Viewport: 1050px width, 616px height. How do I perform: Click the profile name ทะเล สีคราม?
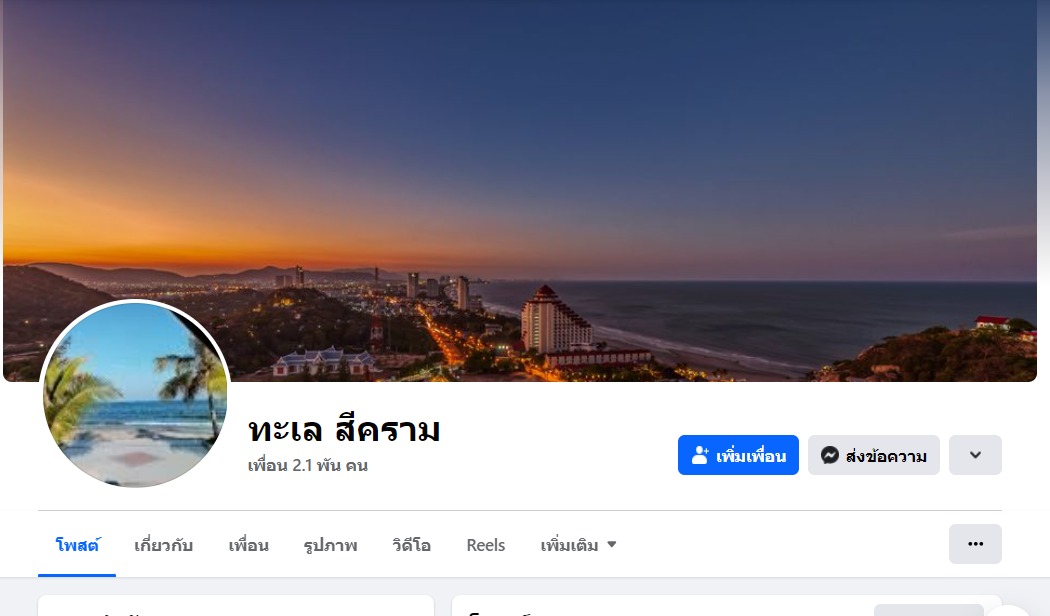pos(344,430)
